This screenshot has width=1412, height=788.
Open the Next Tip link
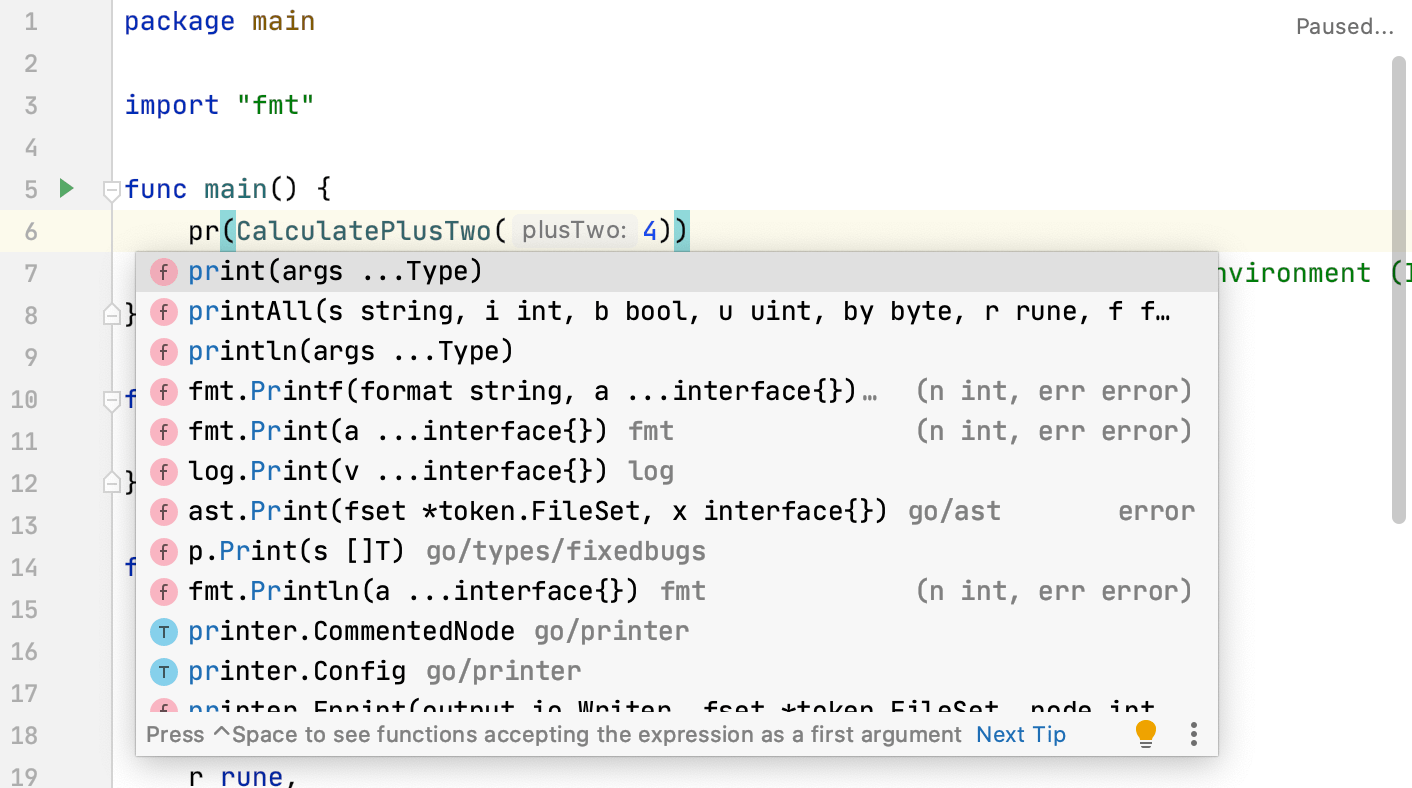[x=1020, y=733]
